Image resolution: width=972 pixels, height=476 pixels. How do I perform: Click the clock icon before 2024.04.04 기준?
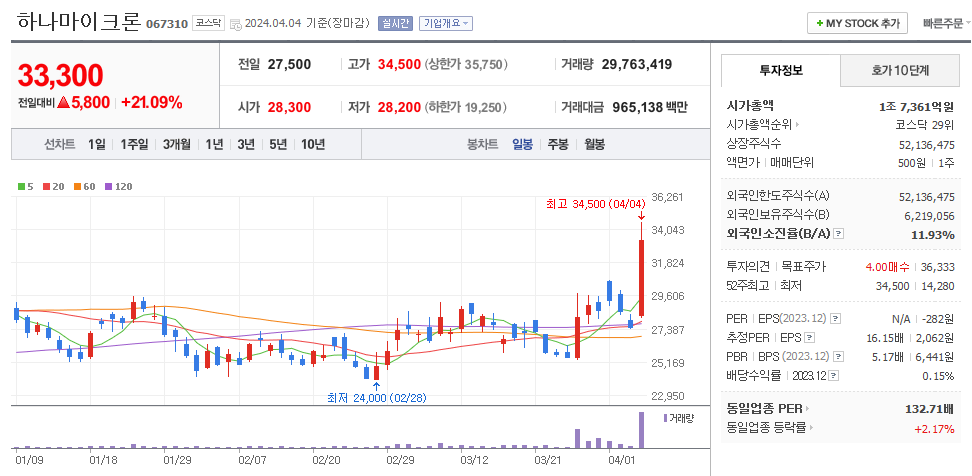coord(236,24)
